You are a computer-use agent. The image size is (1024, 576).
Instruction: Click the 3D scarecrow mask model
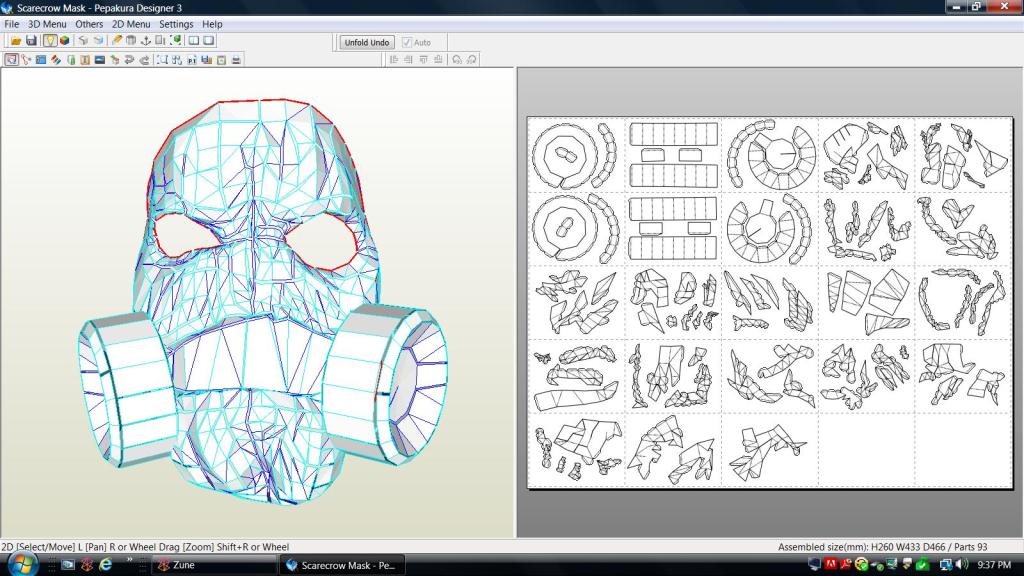[x=261, y=300]
